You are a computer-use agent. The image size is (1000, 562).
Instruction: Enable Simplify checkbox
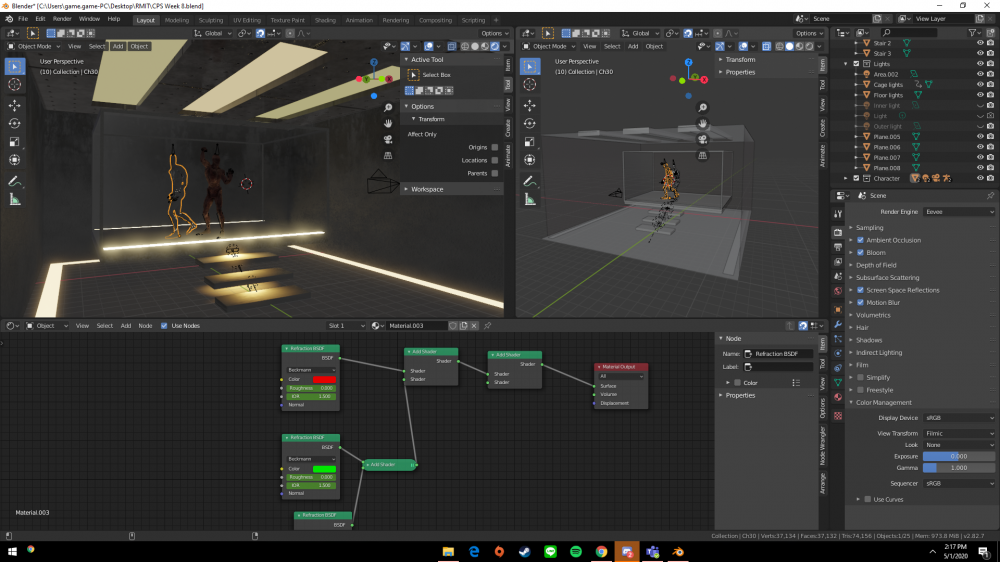coord(860,378)
